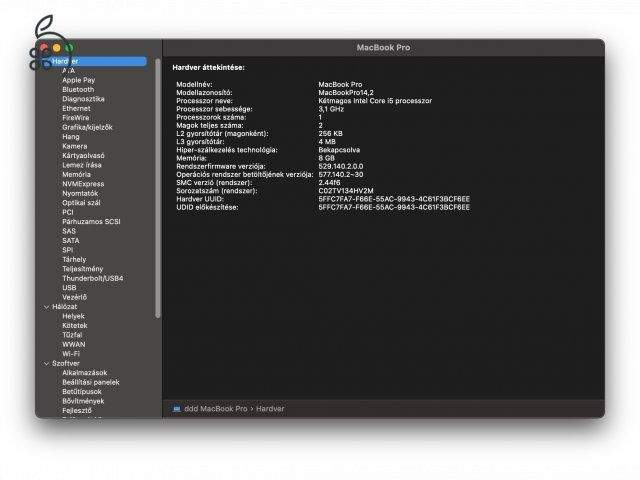Click the model identifier MacBookPro14,2
The height and width of the screenshot is (480, 640).
346,93
